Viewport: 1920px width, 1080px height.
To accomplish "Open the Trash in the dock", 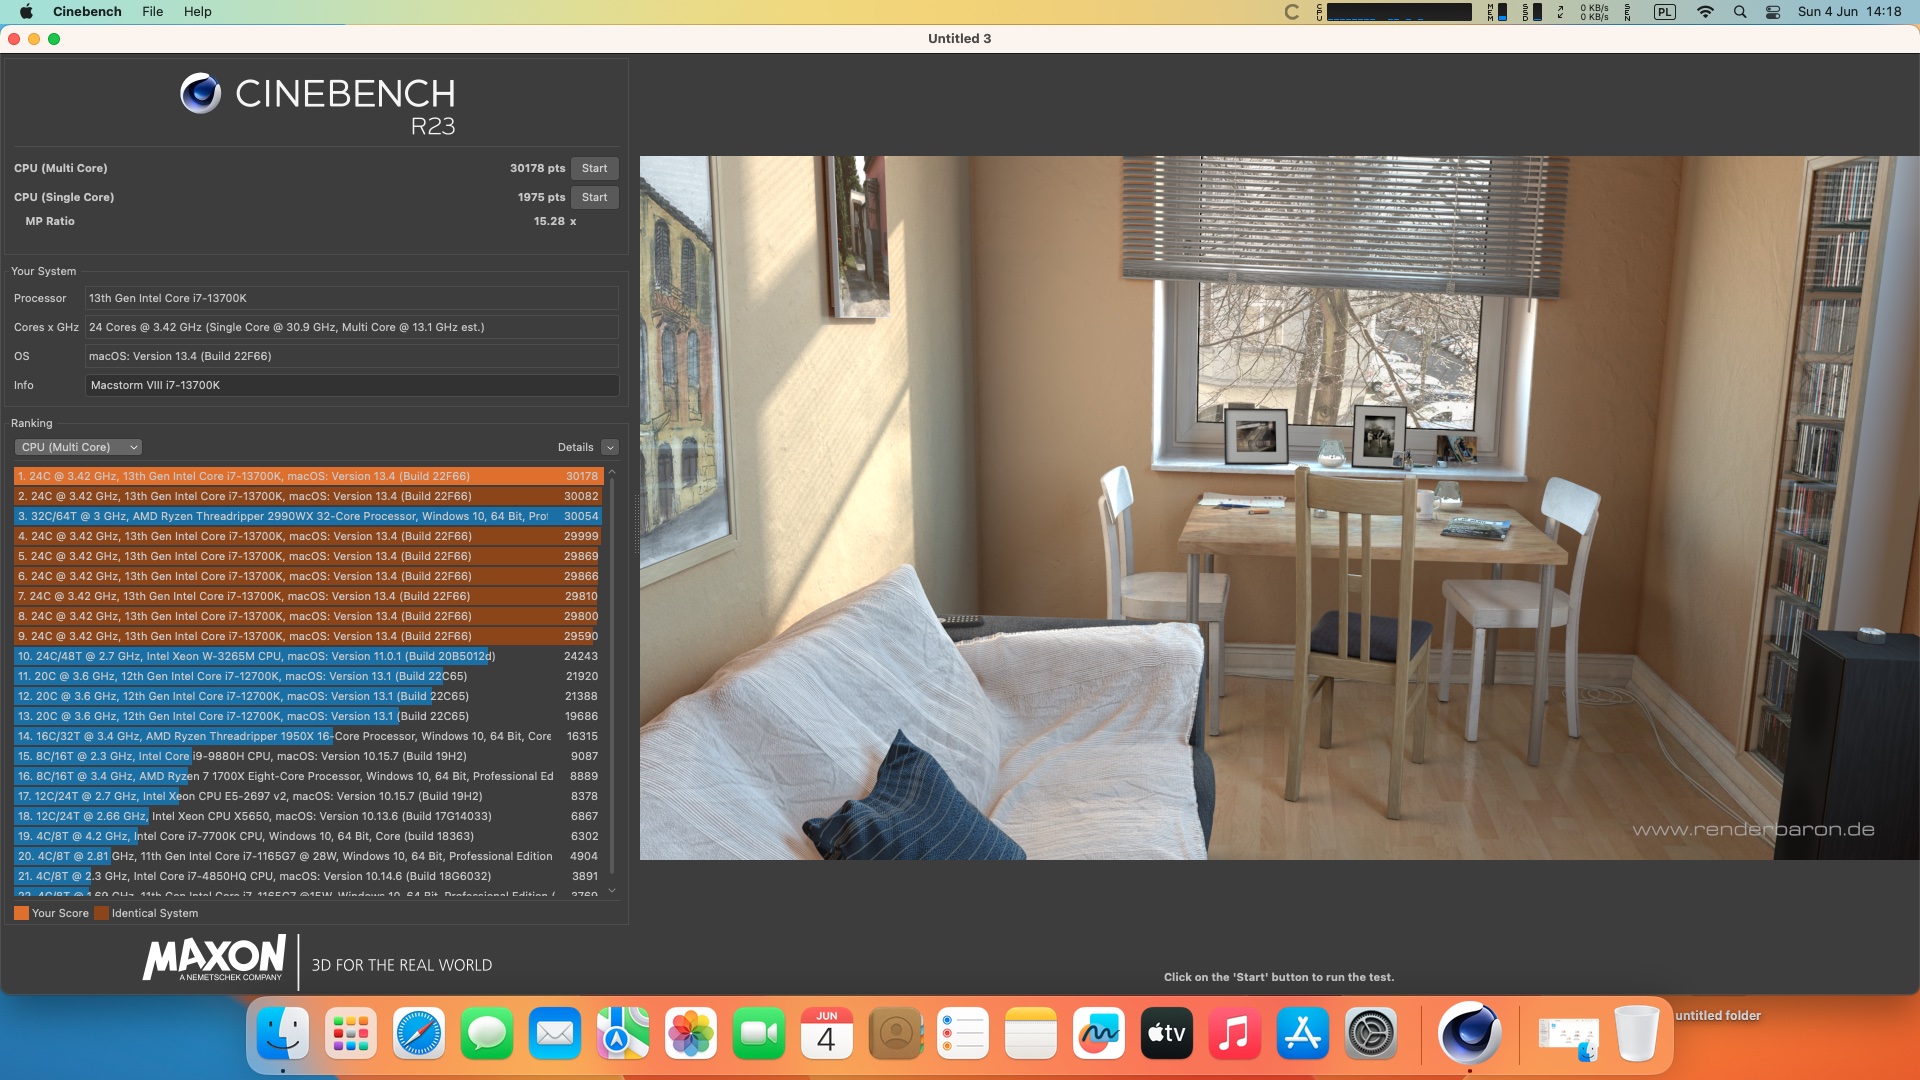I will tap(1636, 1033).
